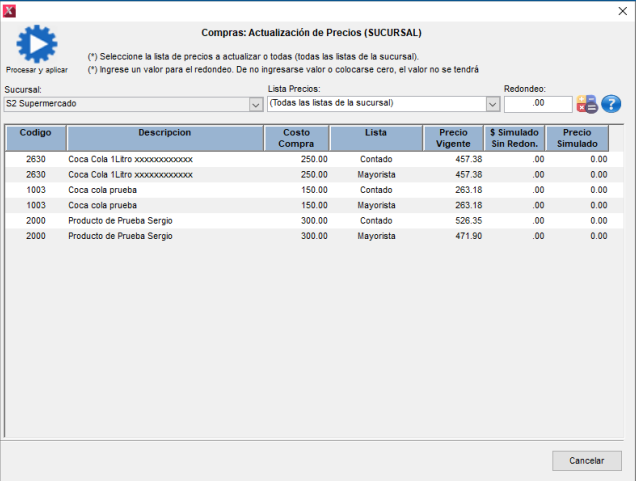This screenshot has width=636, height=481.
Task: Click the Precio Vigente column header
Action: point(453,138)
